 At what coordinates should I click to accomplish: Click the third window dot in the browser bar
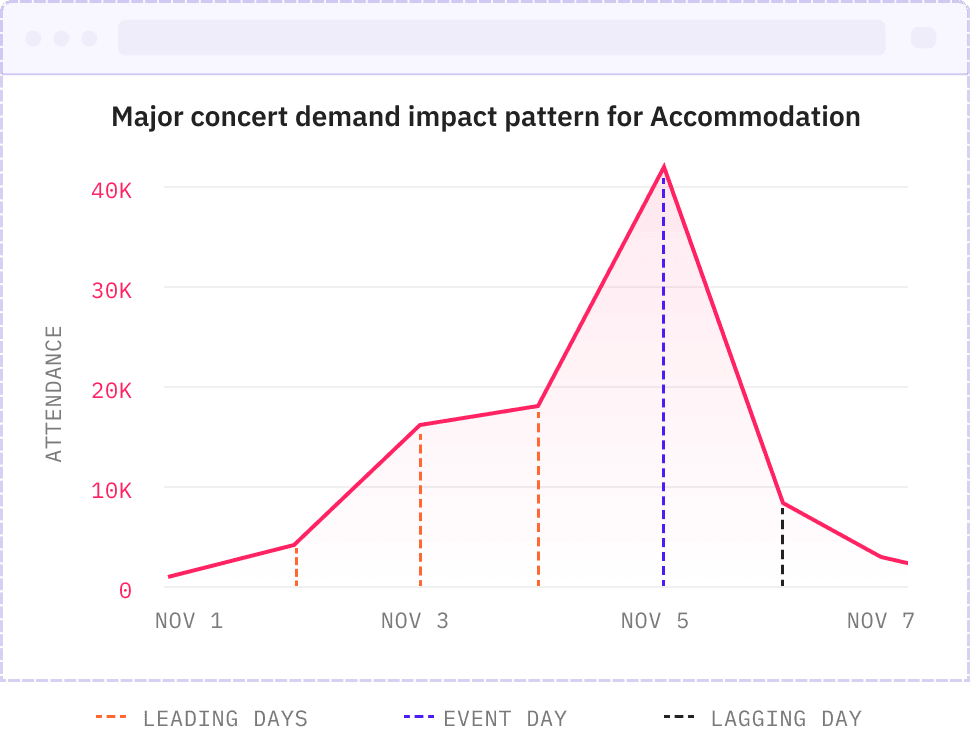[89, 38]
